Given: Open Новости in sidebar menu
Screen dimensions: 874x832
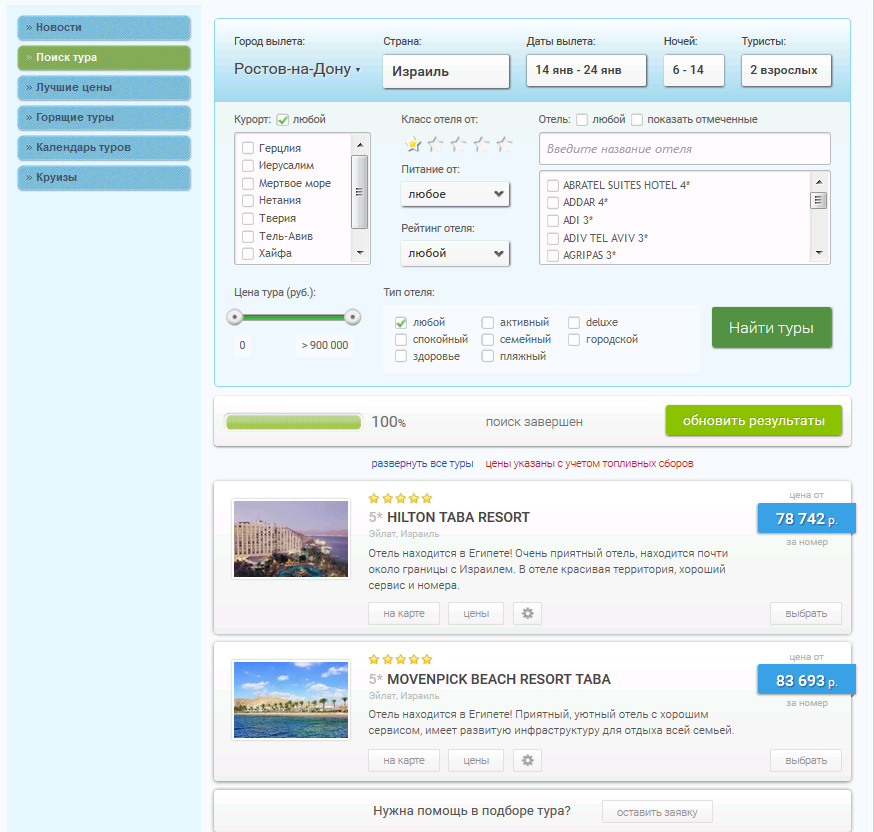Looking at the screenshot, I should point(104,28).
